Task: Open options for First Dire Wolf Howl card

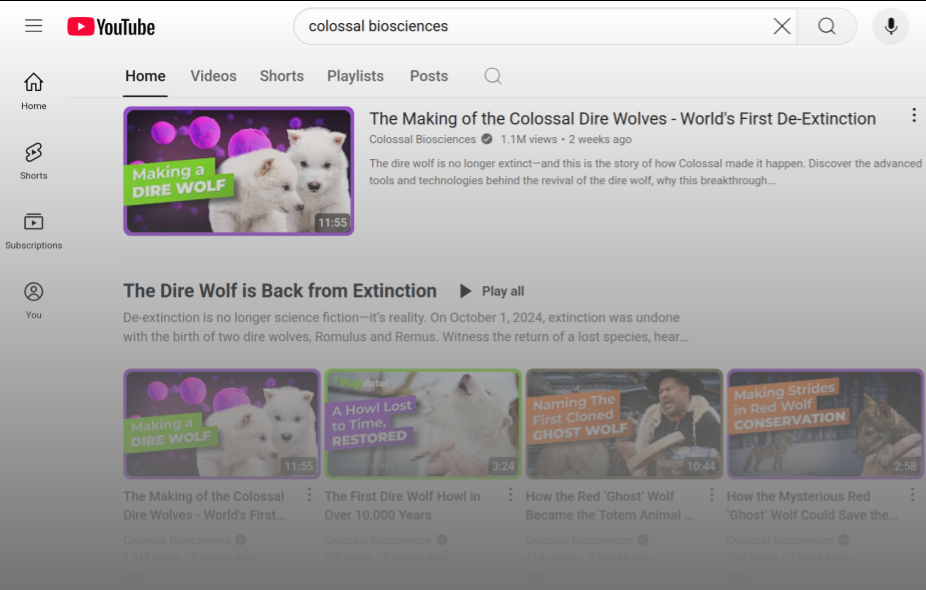Action: point(510,495)
